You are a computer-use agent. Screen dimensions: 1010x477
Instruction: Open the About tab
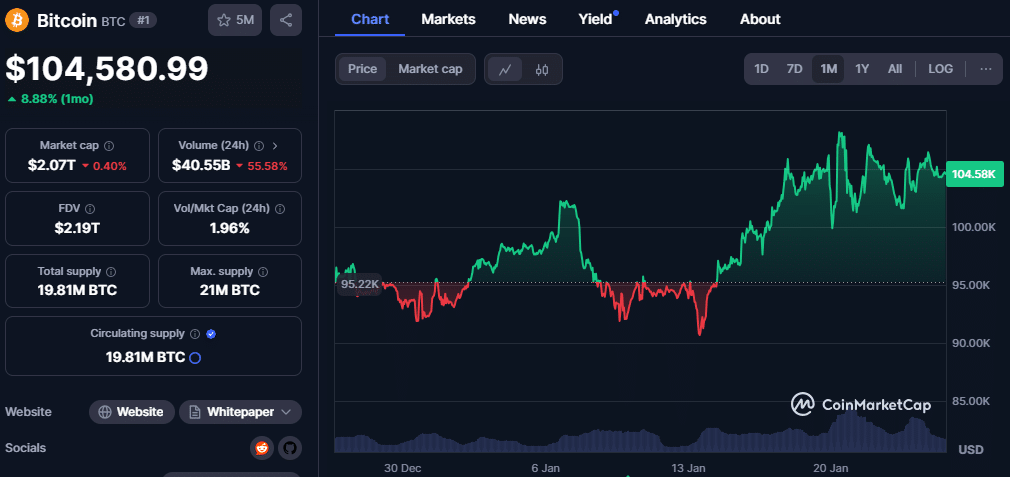tap(760, 19)
